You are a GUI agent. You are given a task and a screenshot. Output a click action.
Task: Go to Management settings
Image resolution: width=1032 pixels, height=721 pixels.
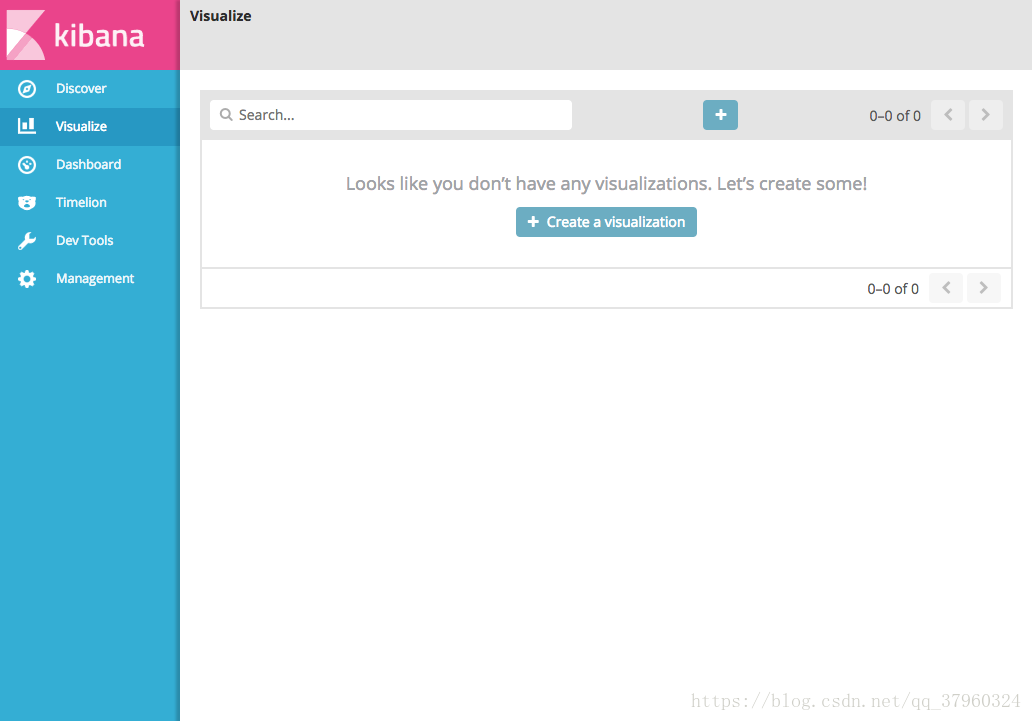click(90, 279)
